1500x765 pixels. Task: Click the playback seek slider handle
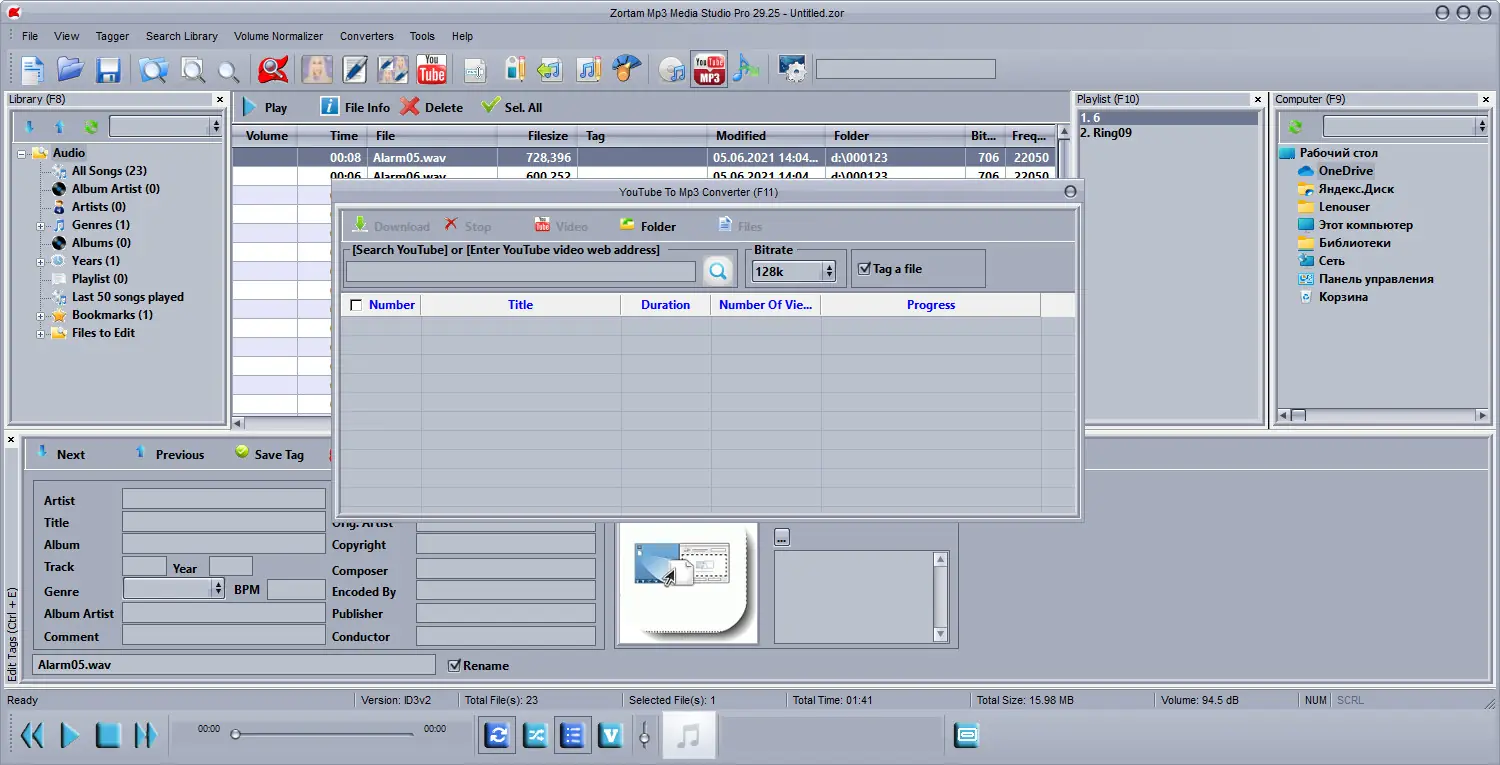[235, 735]
